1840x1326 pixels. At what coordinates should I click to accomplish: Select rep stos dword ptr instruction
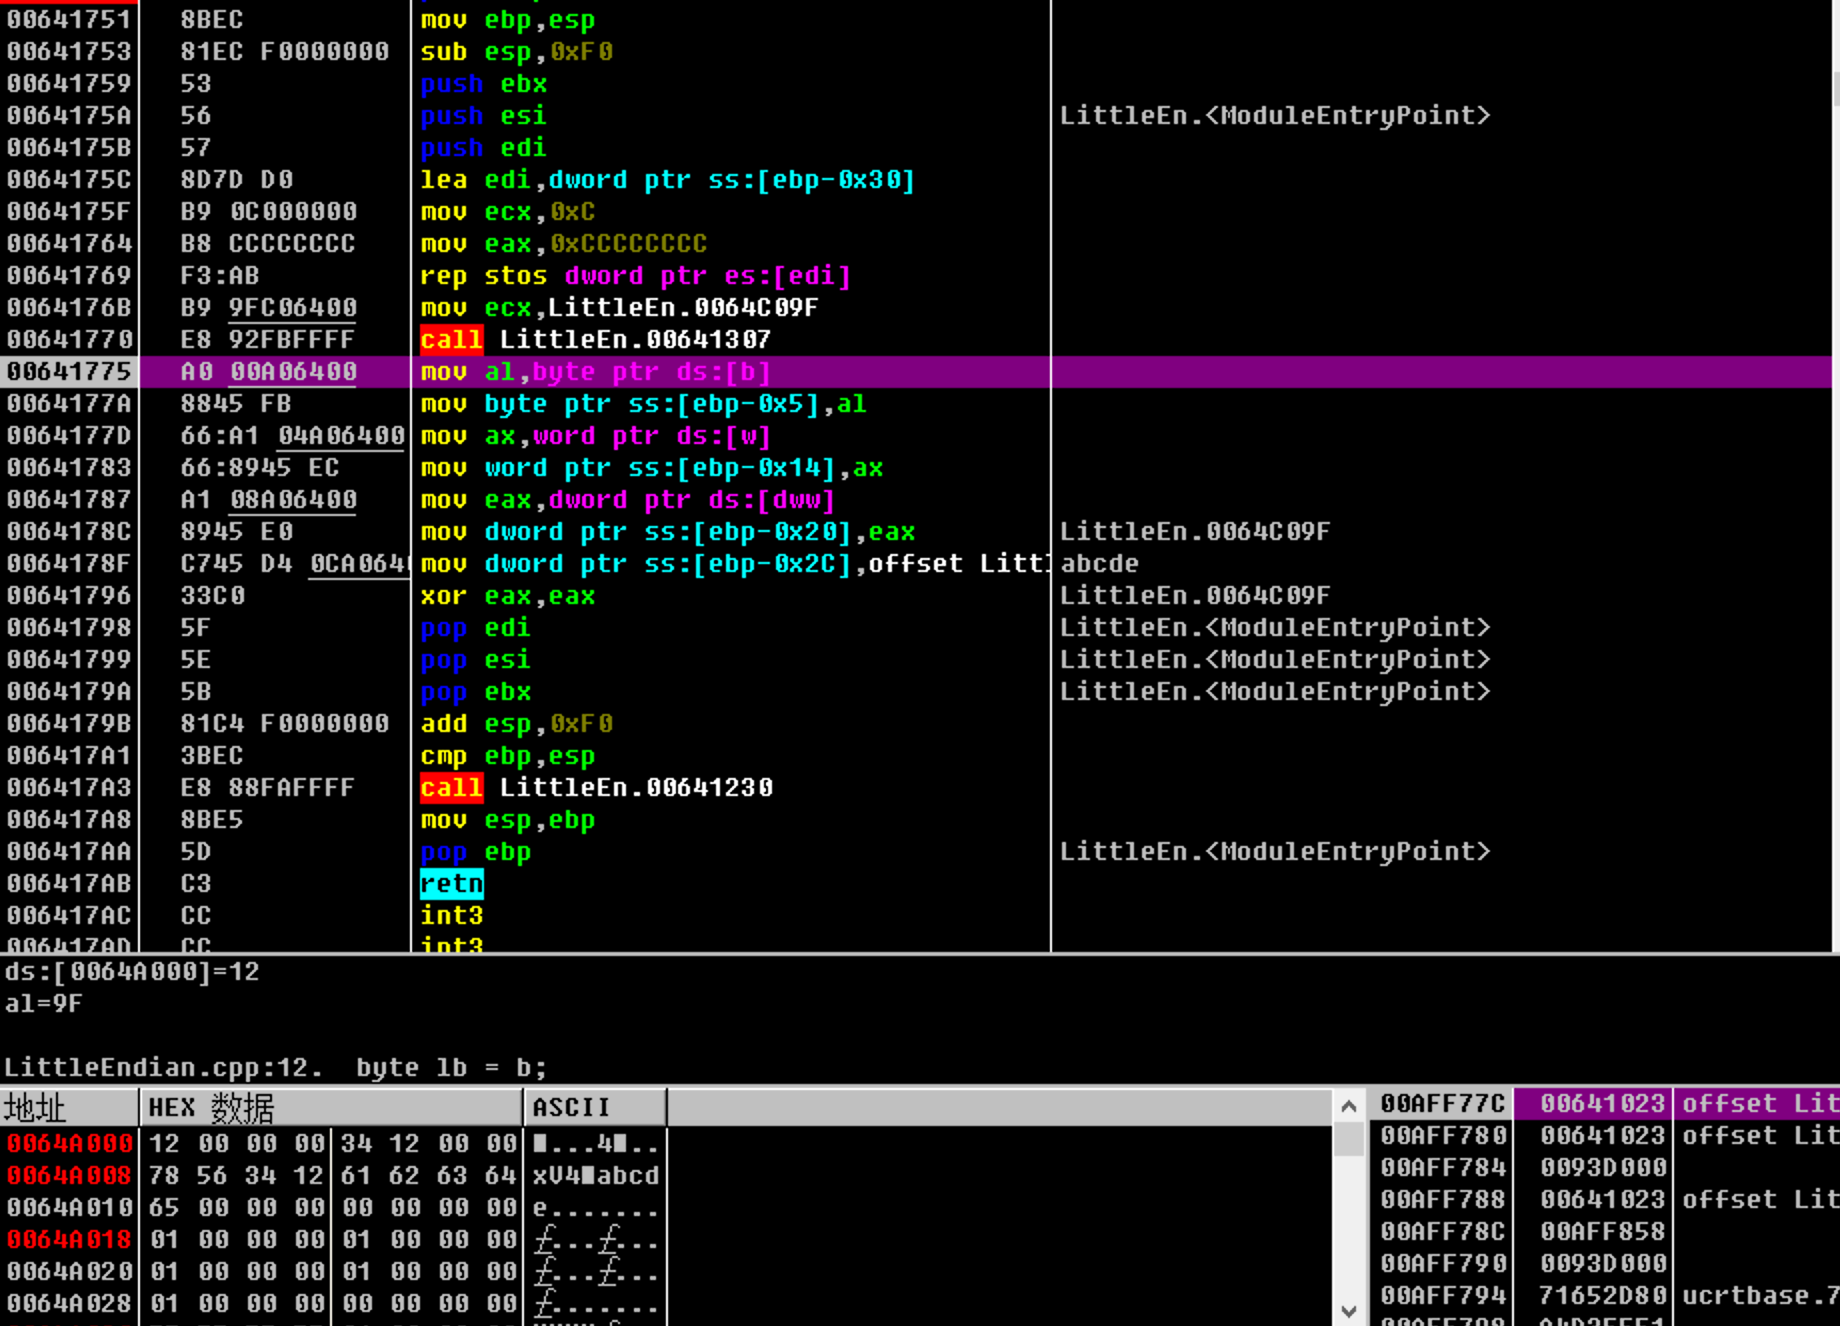[635, 276]
